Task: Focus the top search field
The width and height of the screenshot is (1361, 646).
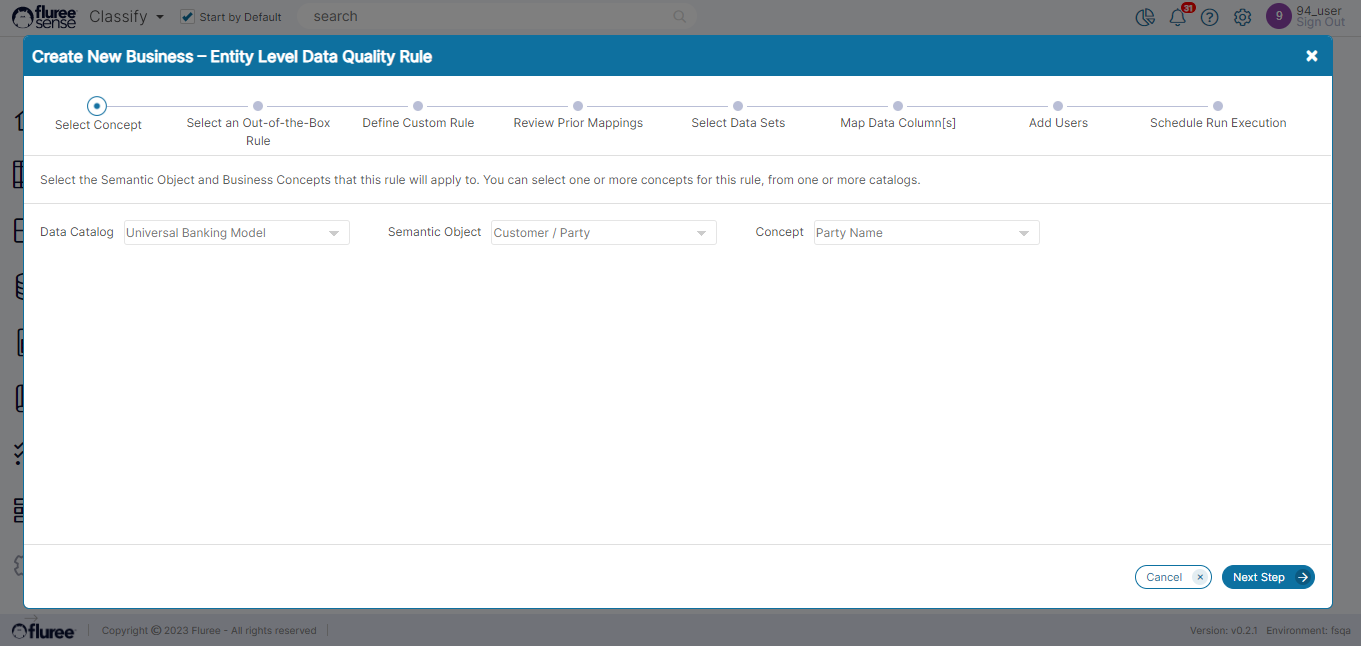Action: tap(490, 17)
